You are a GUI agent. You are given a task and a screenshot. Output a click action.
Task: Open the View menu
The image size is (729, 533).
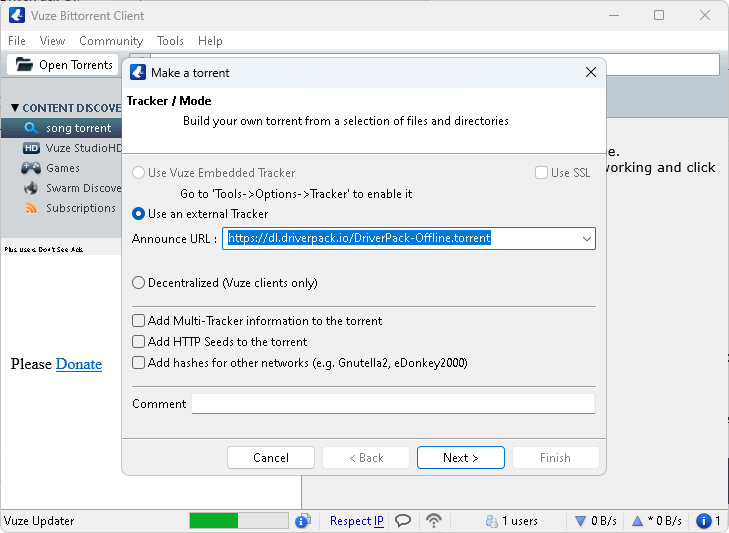(x=52, y=41)
